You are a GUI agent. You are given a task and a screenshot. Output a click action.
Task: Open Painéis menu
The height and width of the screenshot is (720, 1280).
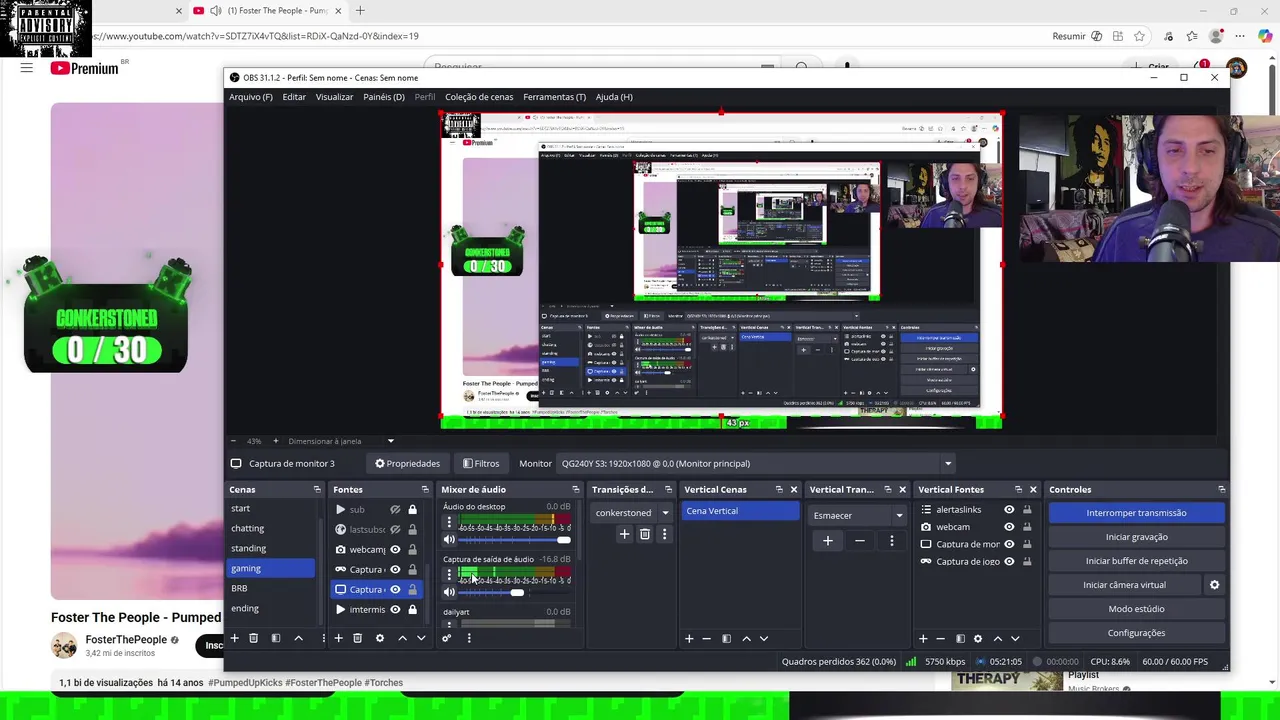(x=384, y=97)
